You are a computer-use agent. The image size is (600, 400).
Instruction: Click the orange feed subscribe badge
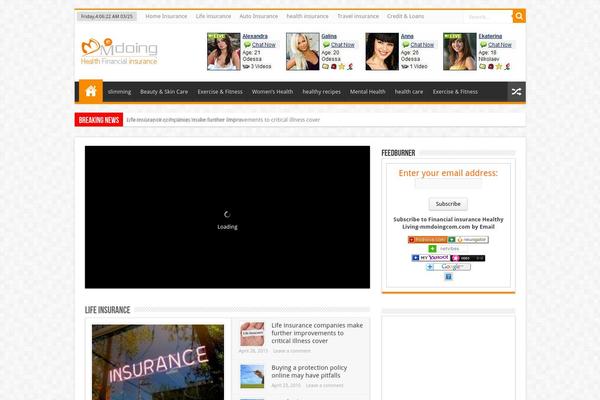tap(428, 240)
